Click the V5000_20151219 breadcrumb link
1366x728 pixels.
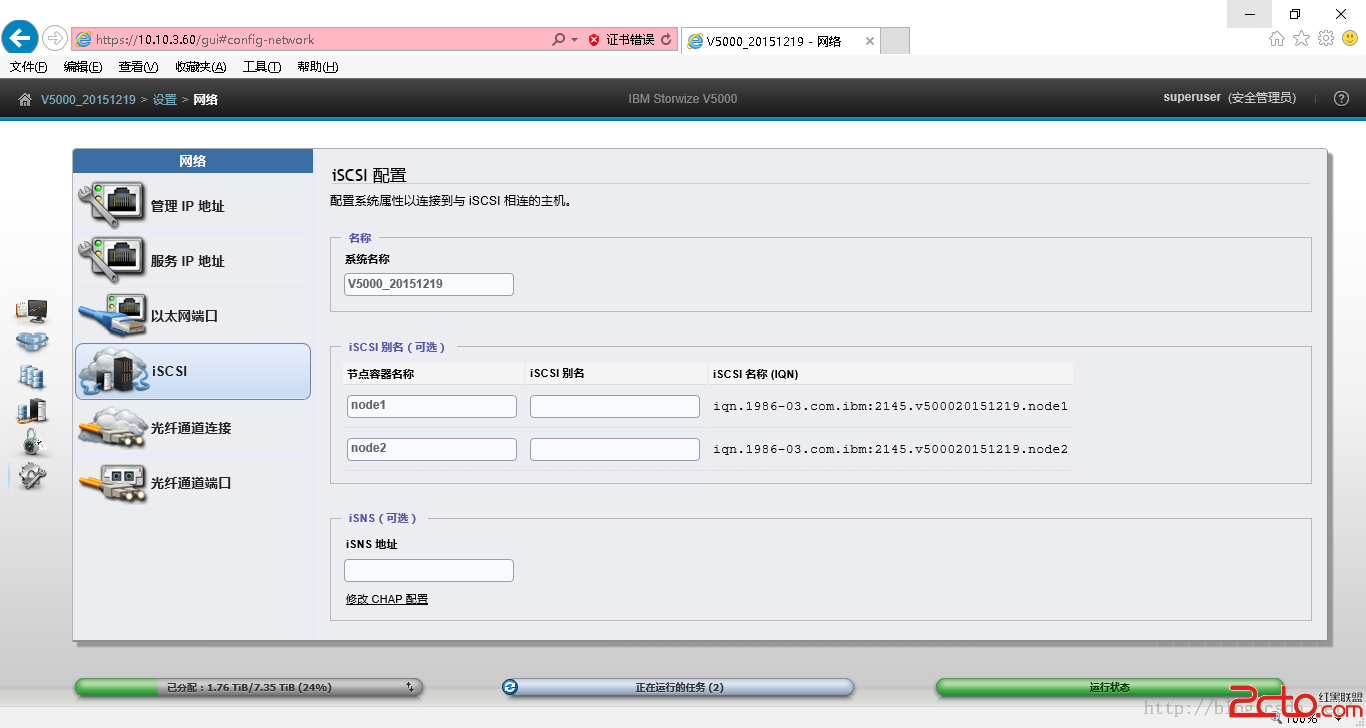(x=88, y=100)
